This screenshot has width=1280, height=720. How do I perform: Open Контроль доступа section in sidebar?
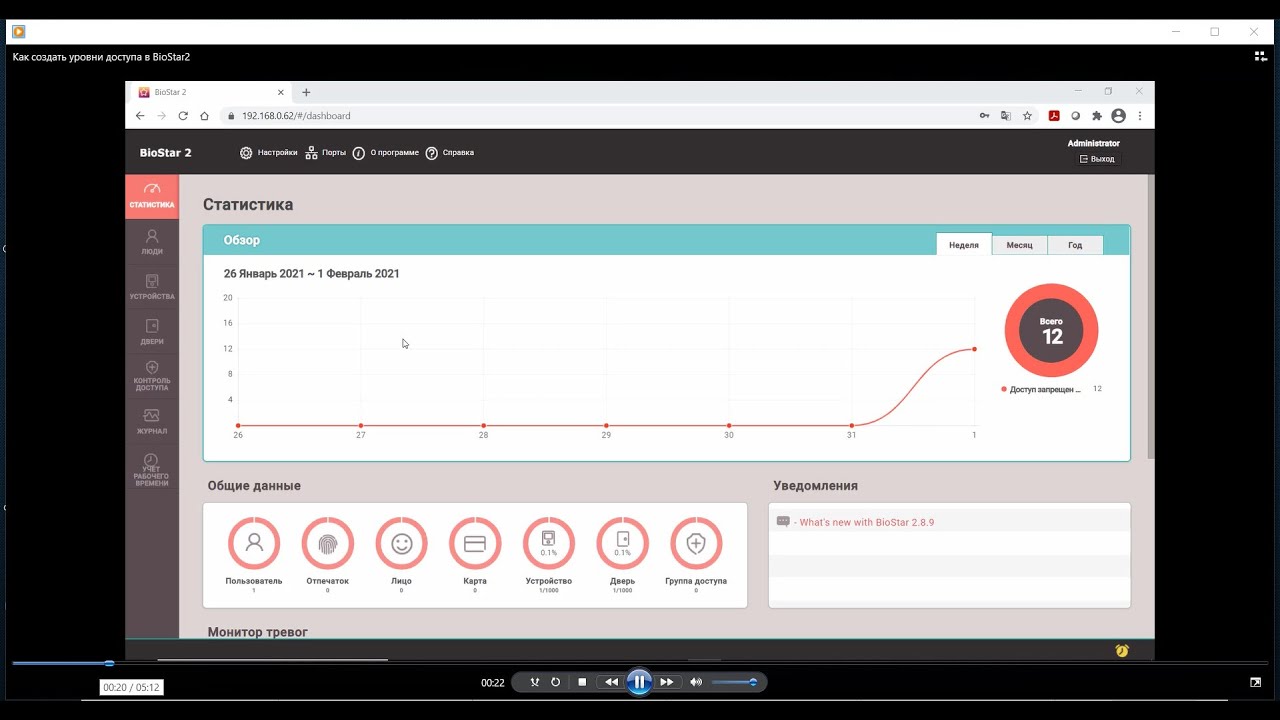point(152,377)
